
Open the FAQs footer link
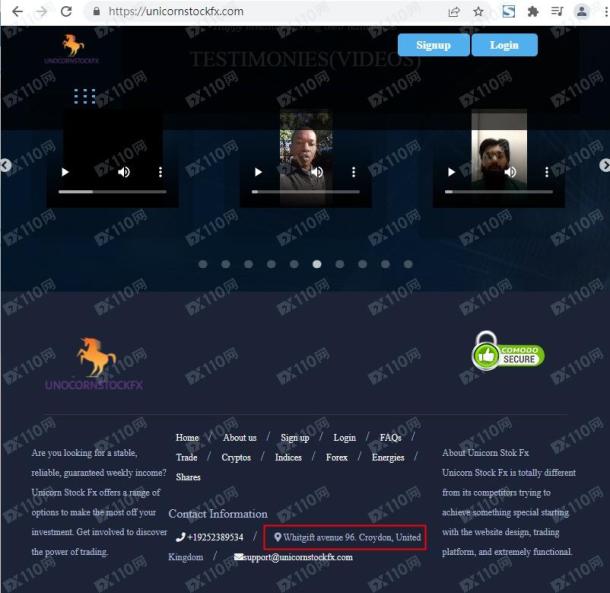pyautogui.click(x=391, y=438)
